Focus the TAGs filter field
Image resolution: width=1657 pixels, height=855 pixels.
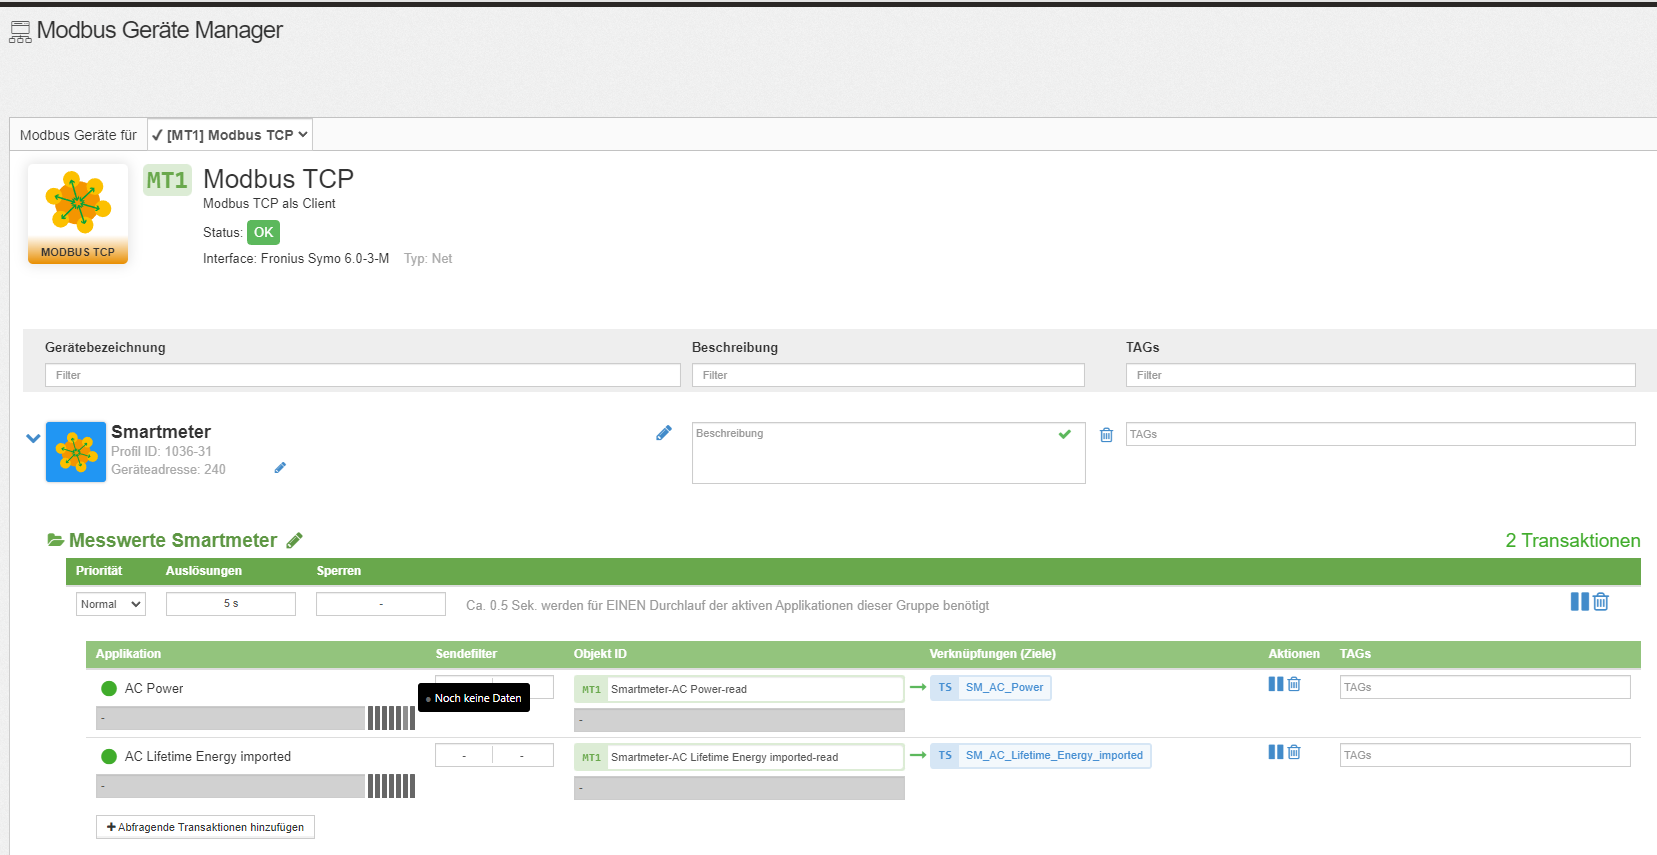[1381, 375]
